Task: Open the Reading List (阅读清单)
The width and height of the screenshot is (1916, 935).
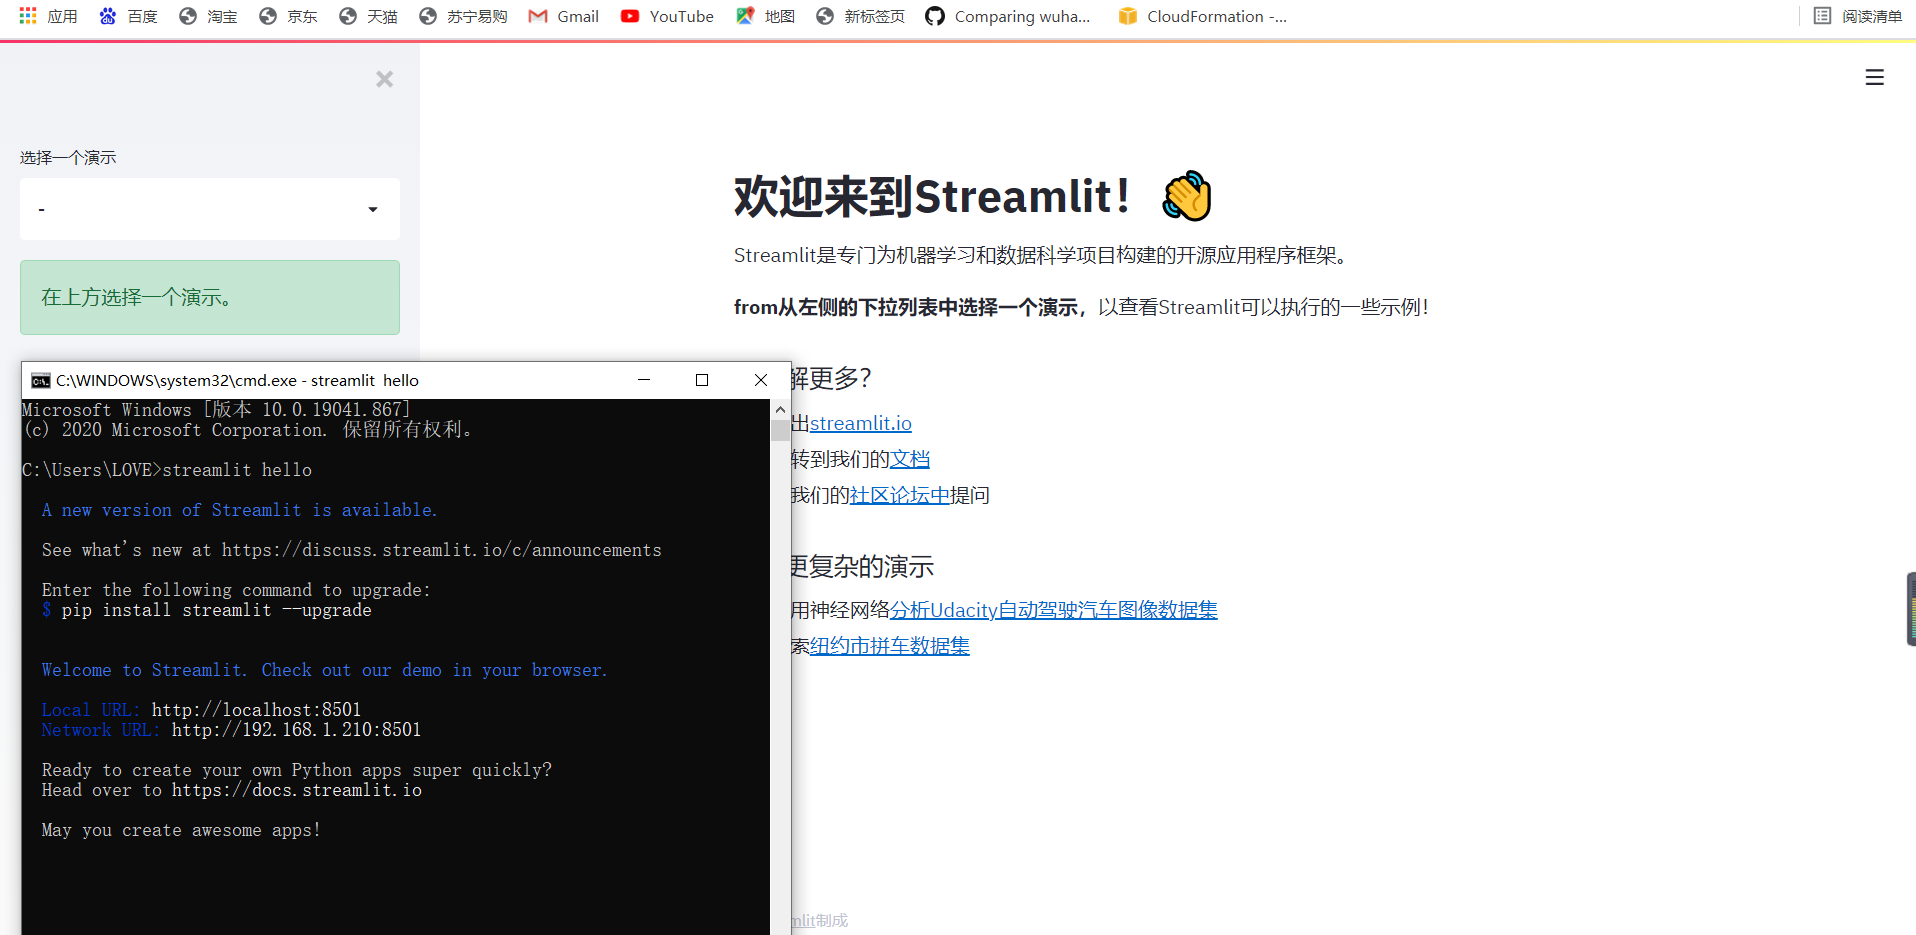Action: (1858, 16)
